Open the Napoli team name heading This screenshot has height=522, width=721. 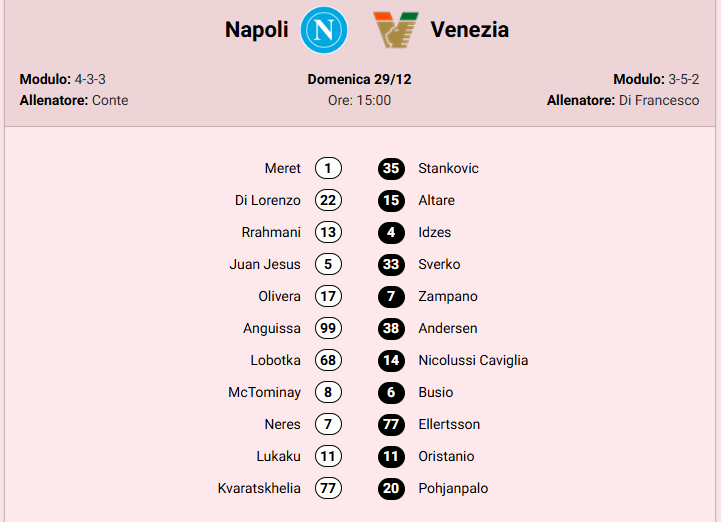[257, 30]
